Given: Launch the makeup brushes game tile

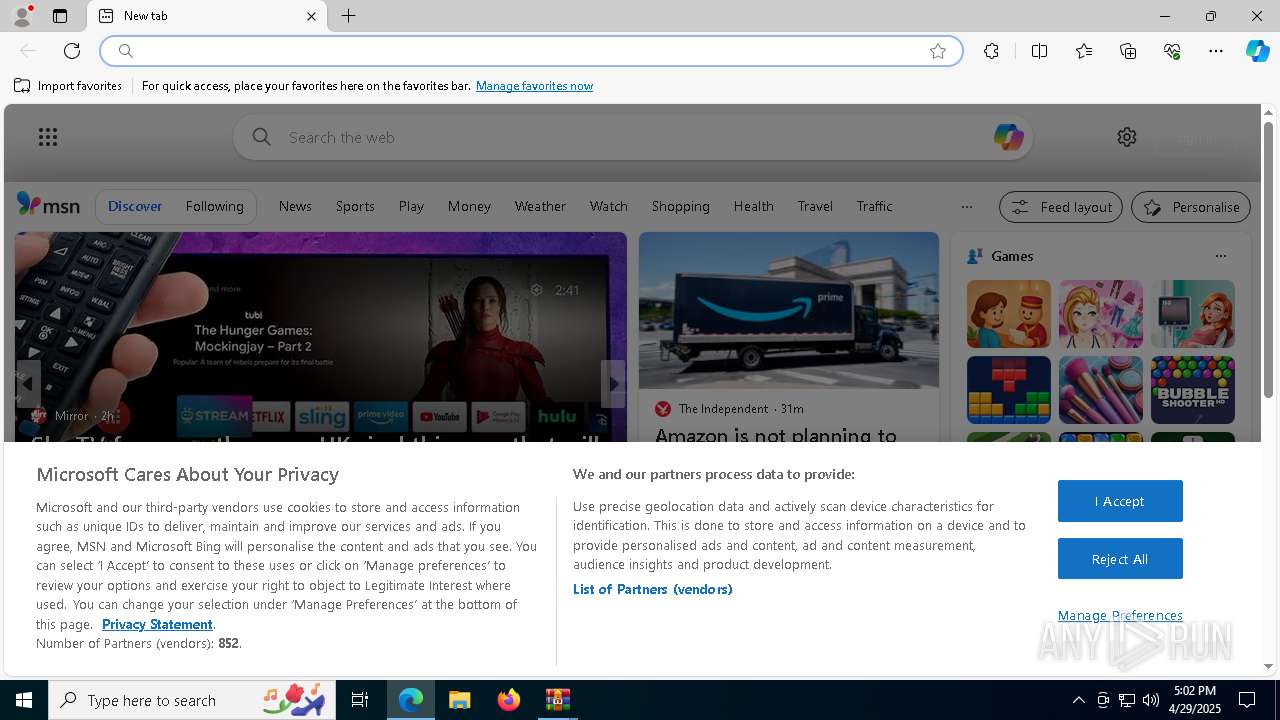Looking at the screenshot, I should coord(1100,390).
